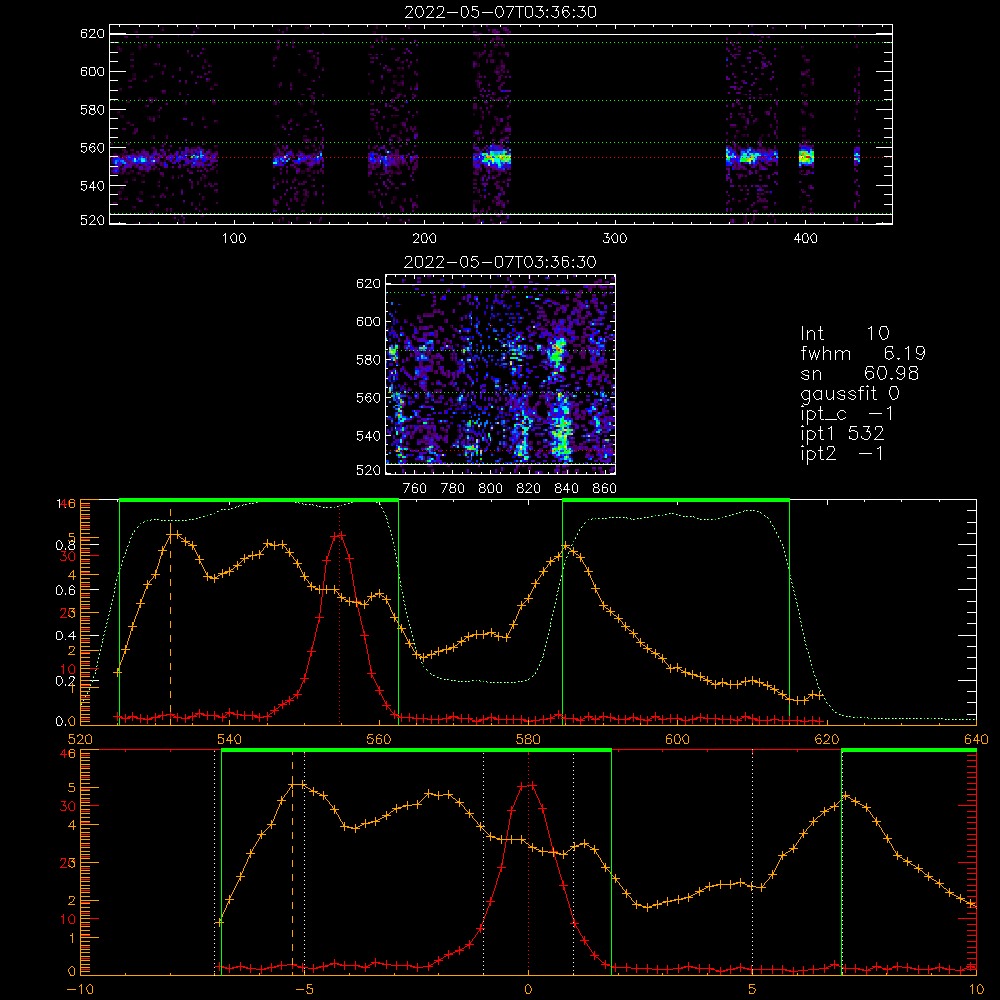Click x-axis label 5 on the bottom plot
The width and height of the screenshot is (1000, 1000).
753,990
